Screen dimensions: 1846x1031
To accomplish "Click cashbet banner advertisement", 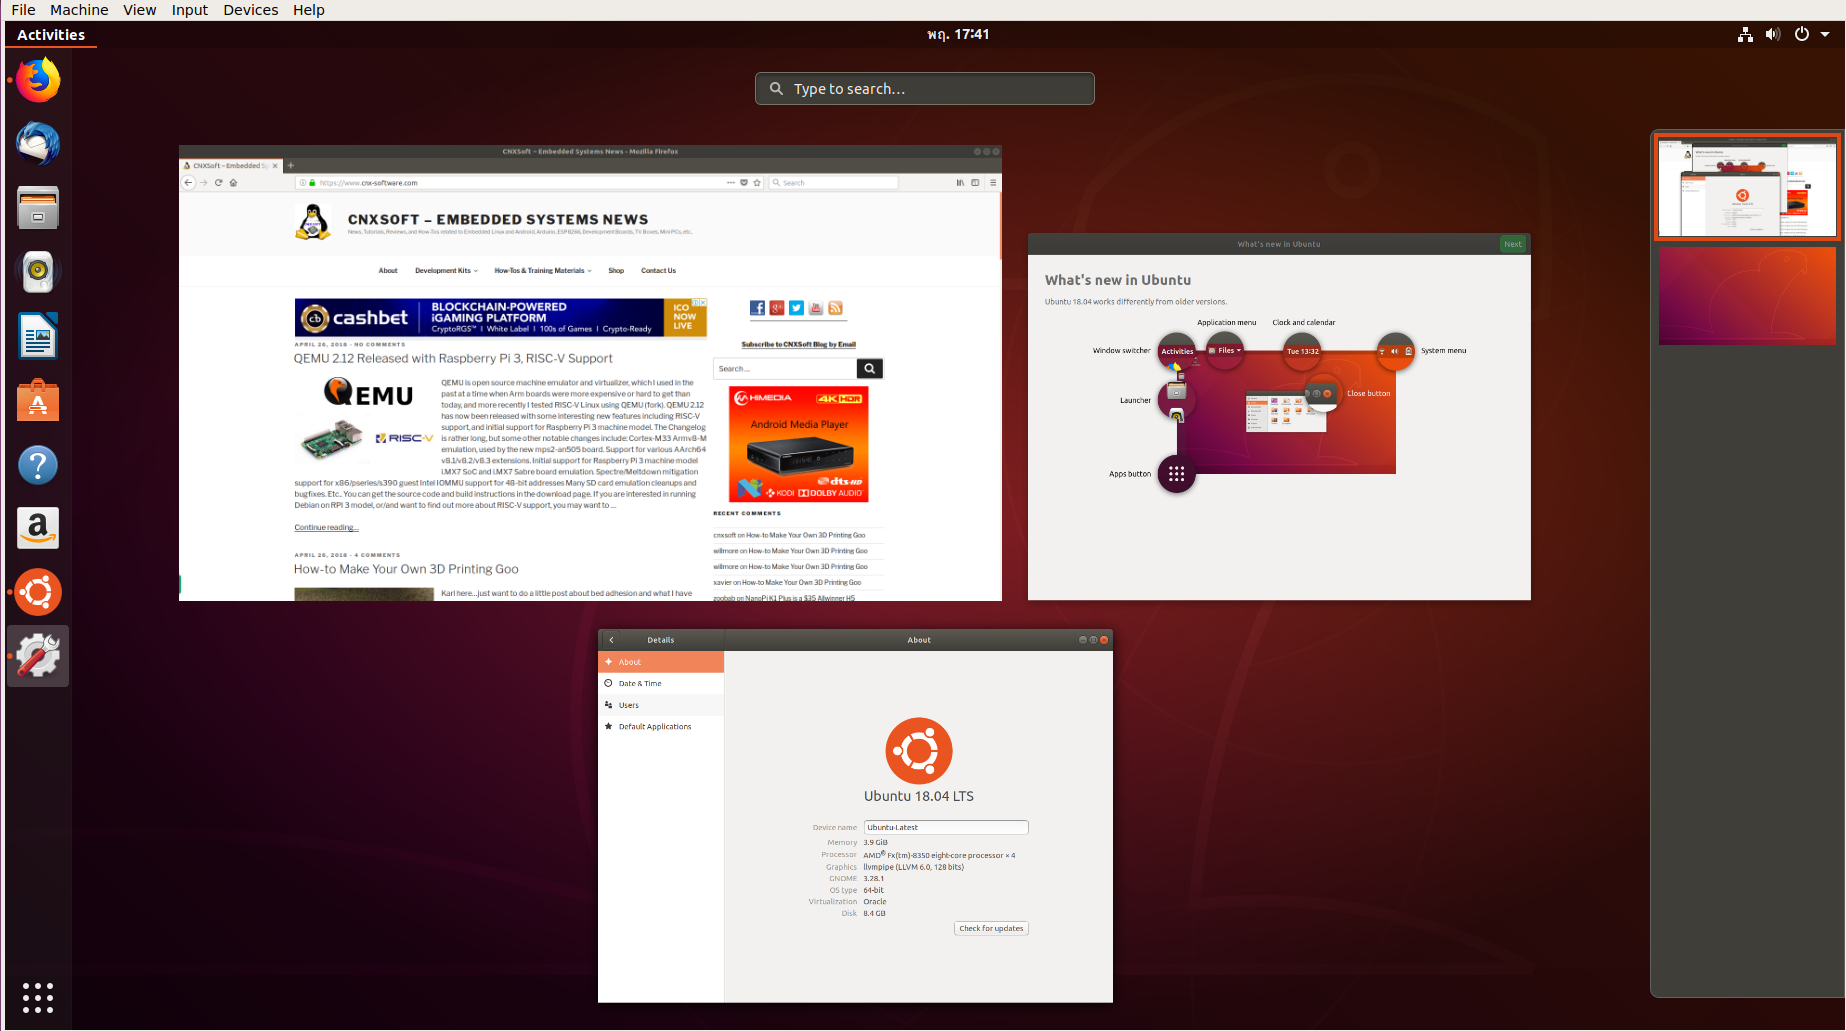I will pyautogui.click(x=501, y=318).
